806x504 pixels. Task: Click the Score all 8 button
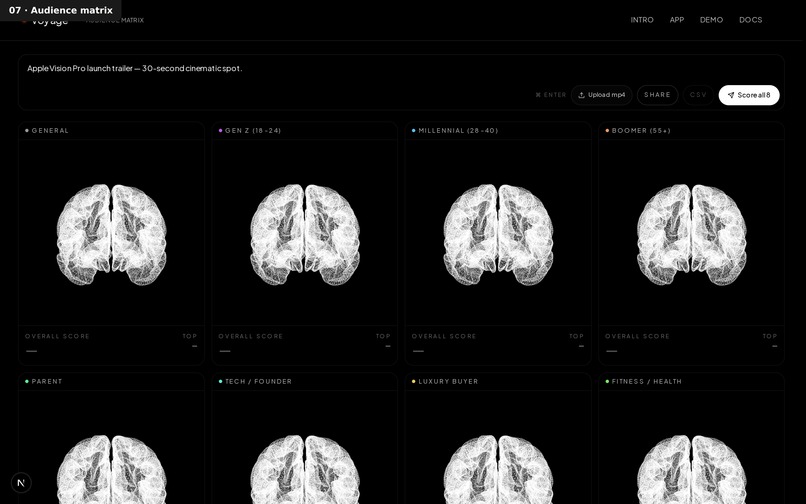[x=749, y=95]
